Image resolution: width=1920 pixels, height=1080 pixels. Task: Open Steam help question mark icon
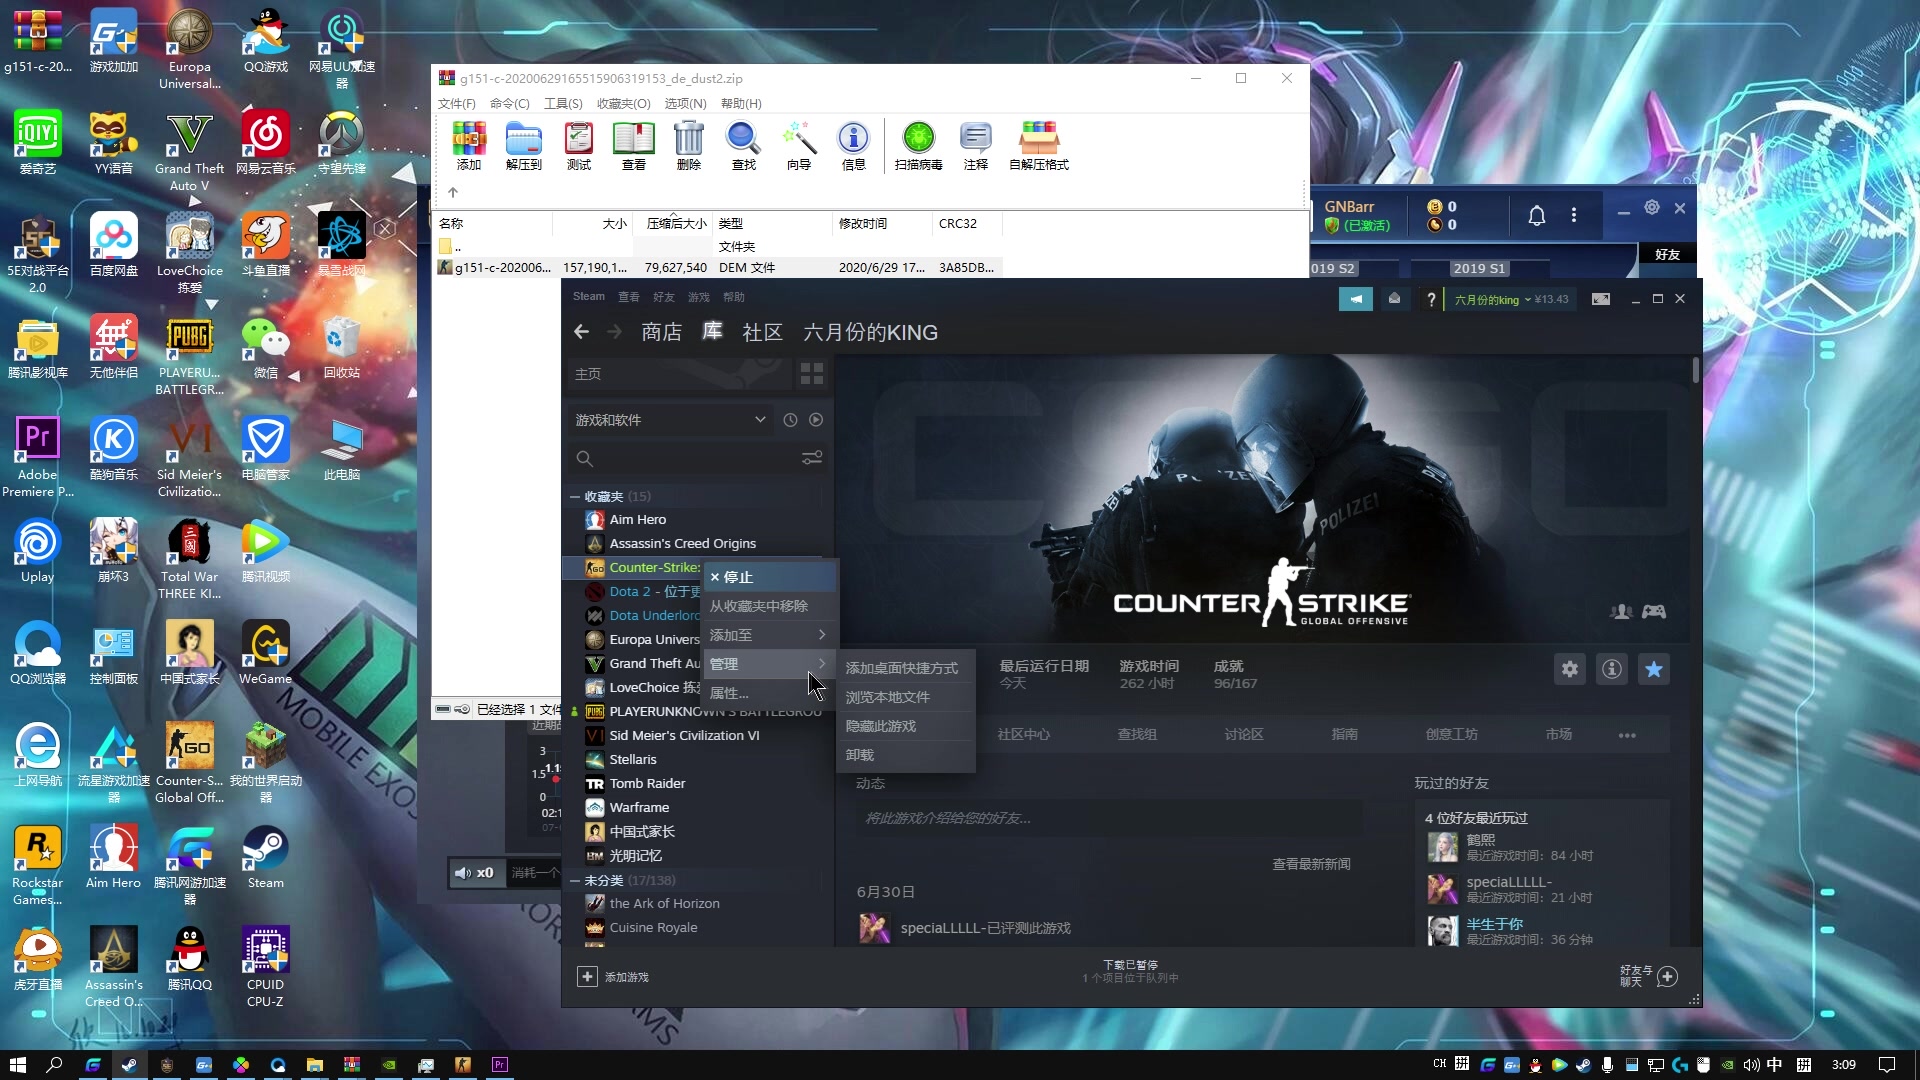(x=1431, y=299)
